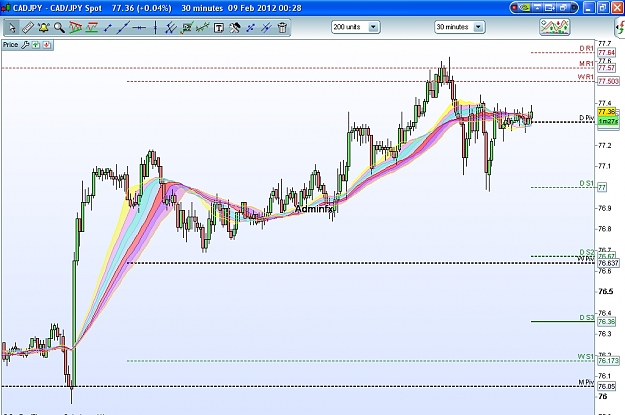Click the D S3 pivot text
625x415 pixels.
(586, 318)
